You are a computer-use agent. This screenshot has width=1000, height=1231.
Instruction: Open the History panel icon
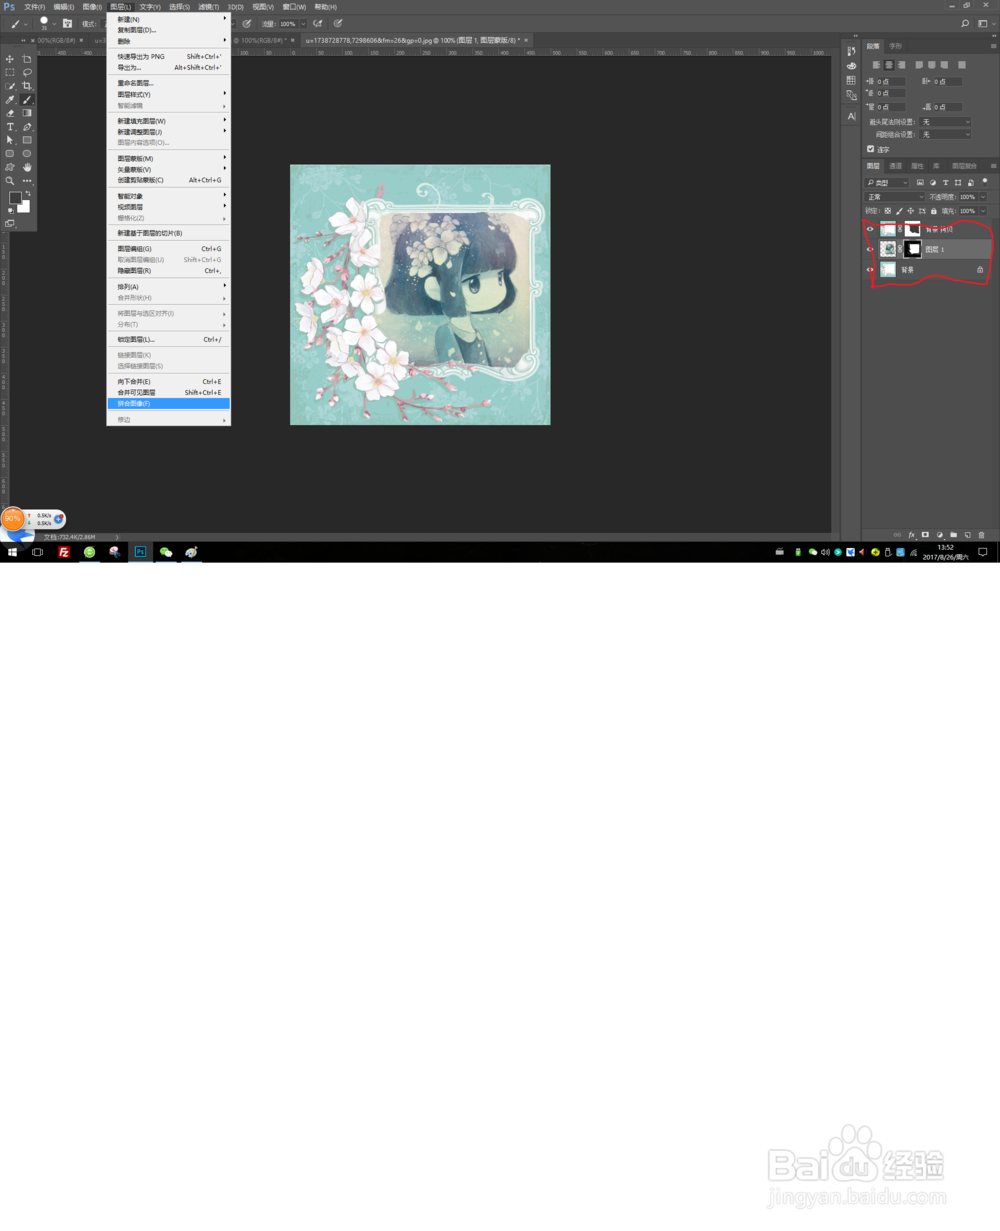pos(851,51)
